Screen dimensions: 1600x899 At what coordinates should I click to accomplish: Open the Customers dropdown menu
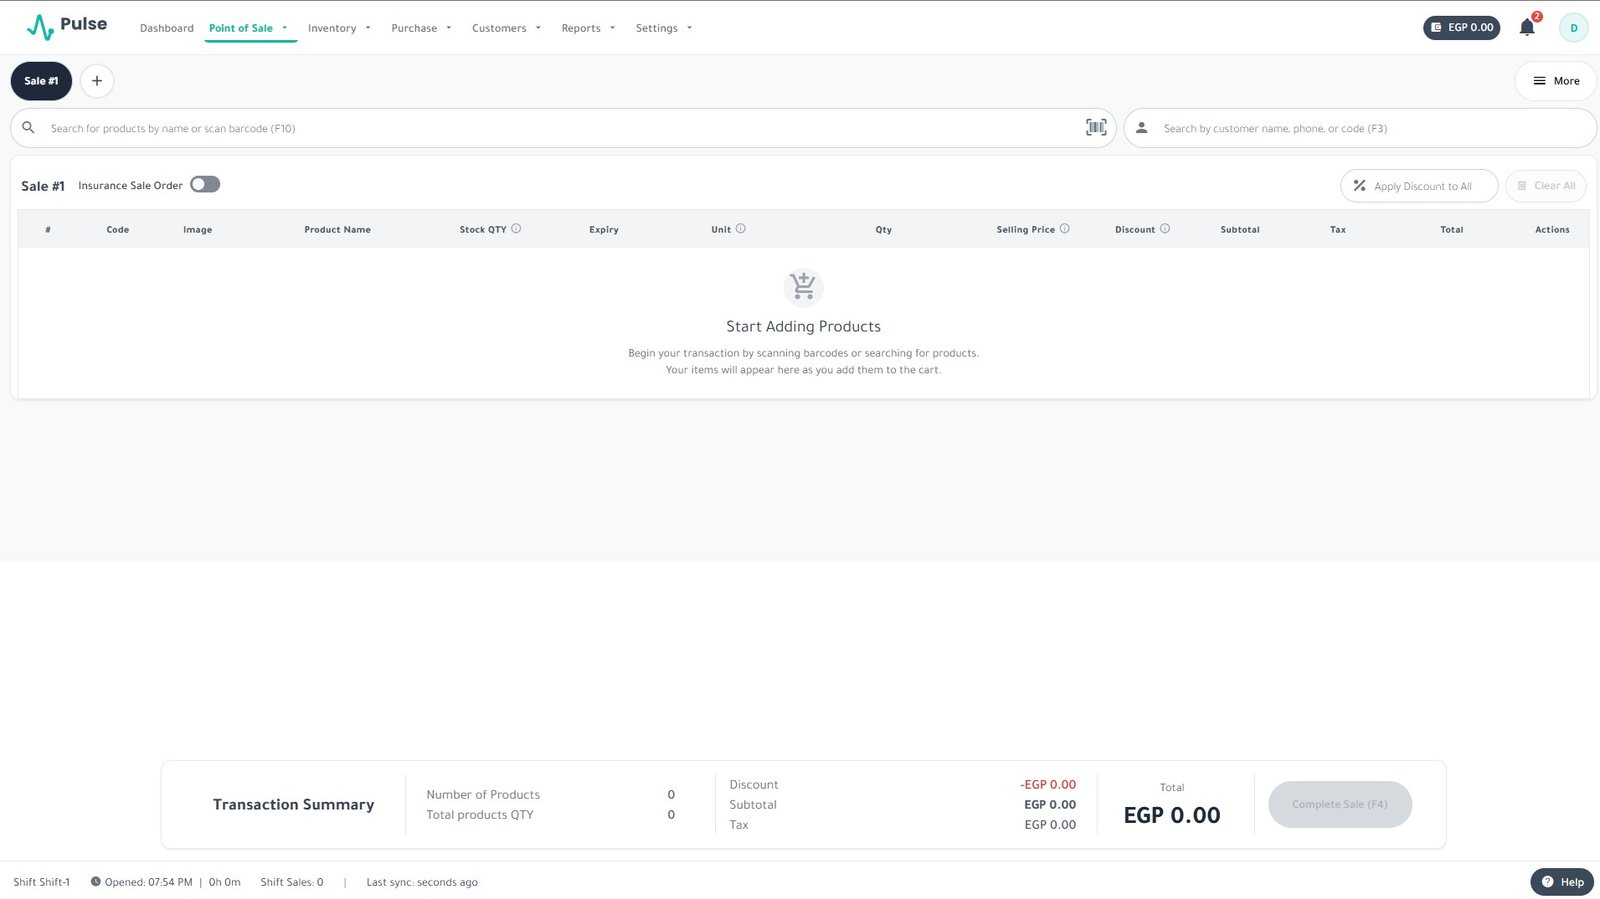click(x=506, y=28)
